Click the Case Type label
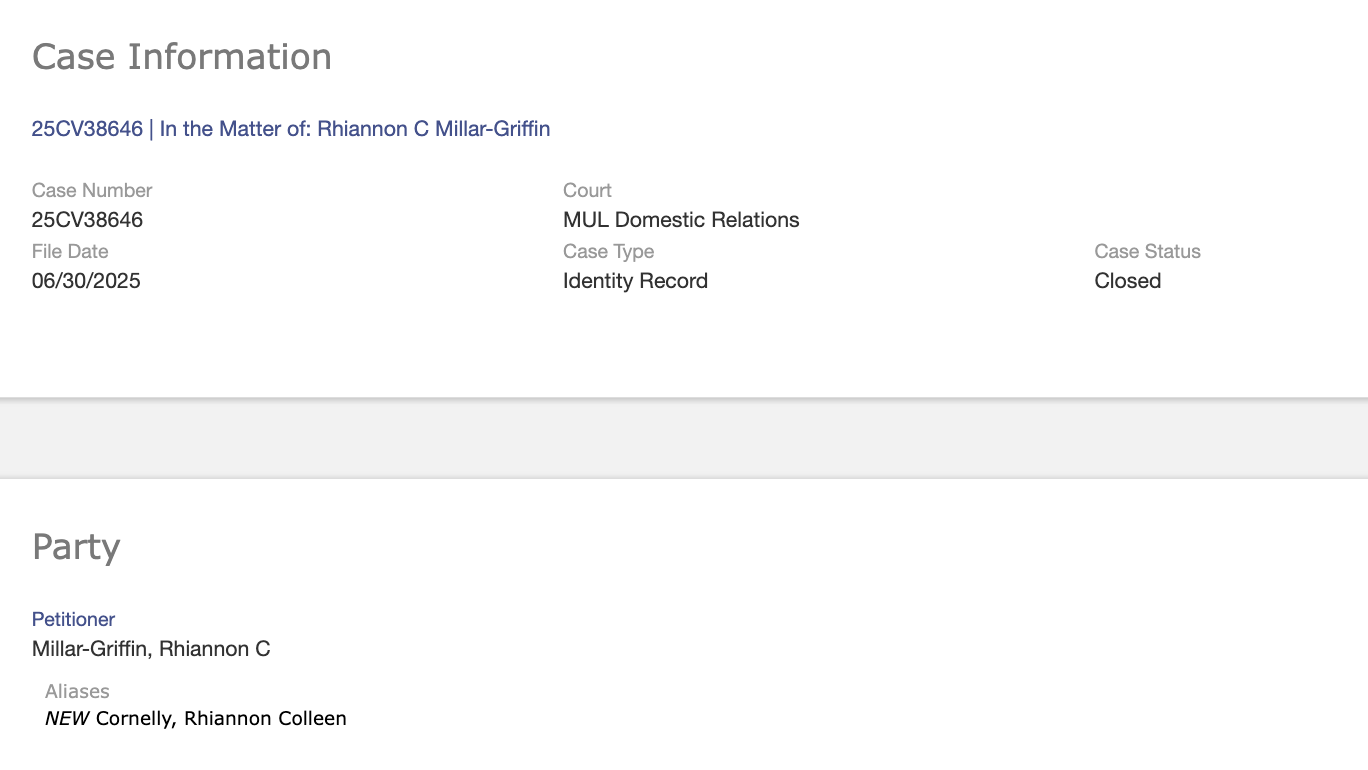 coord(608,251)
